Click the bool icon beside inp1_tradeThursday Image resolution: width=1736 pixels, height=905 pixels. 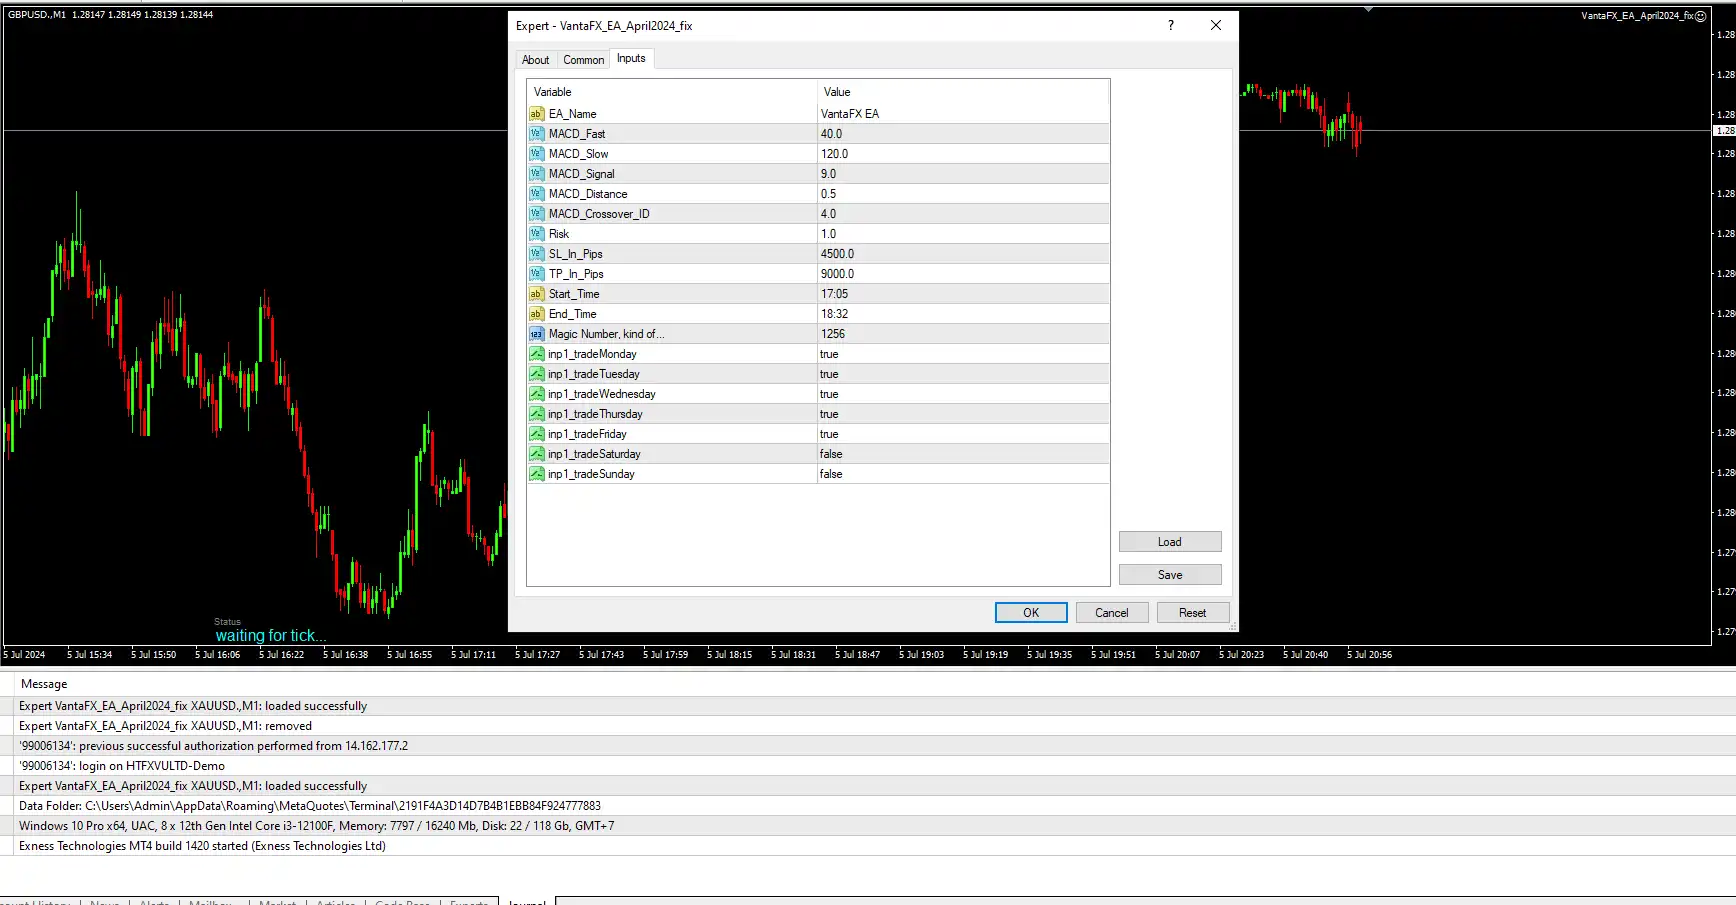[537, 414]
